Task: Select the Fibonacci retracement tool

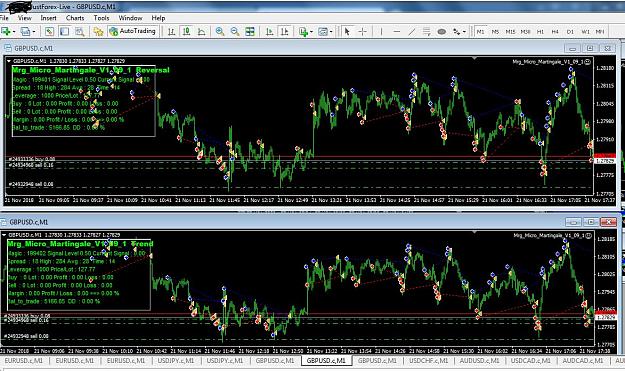Action: point(426,31)
